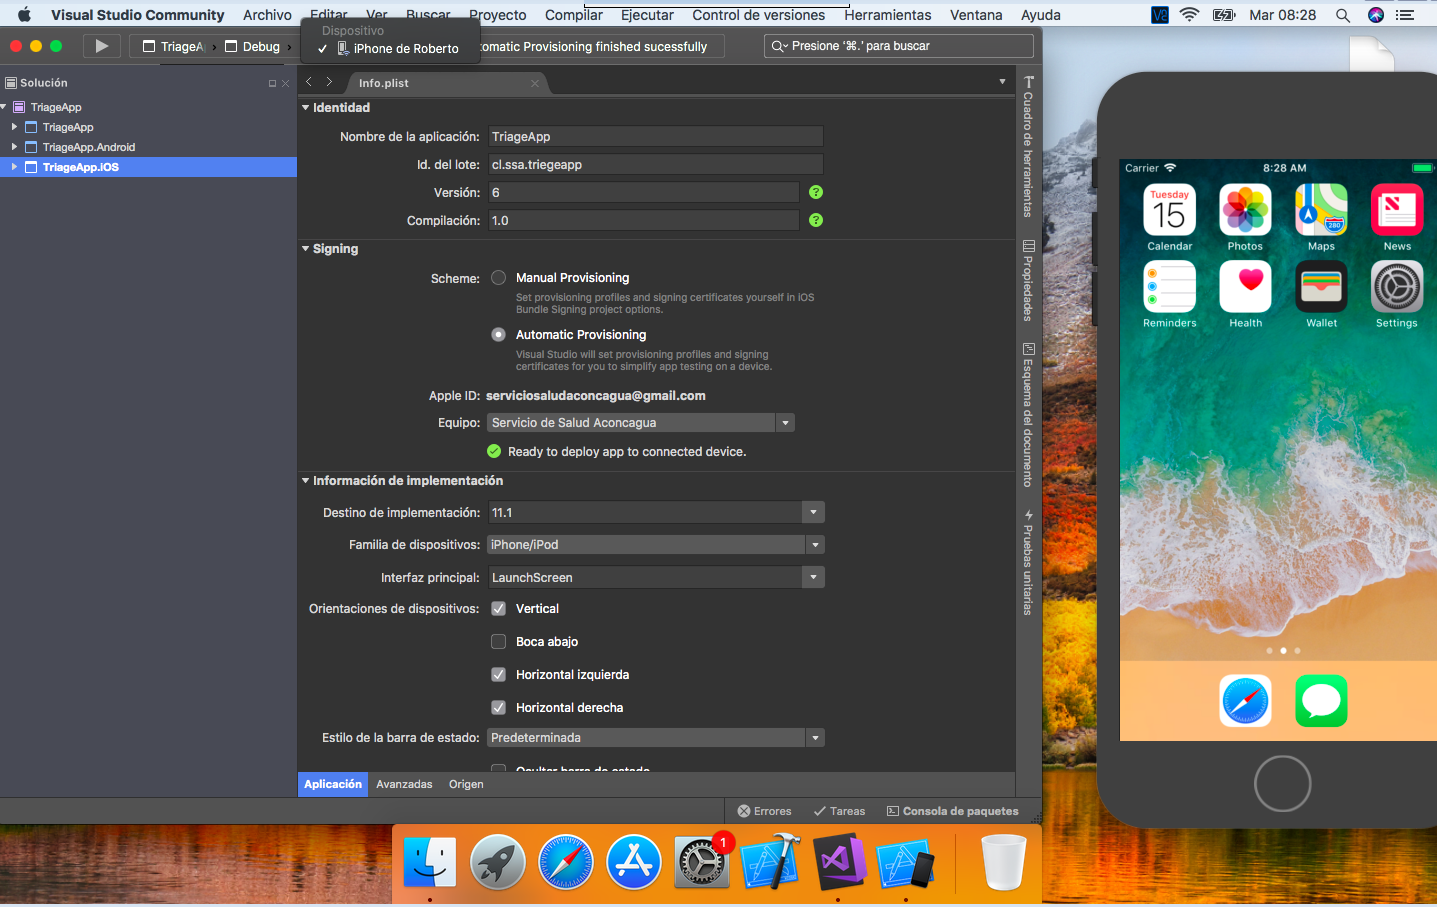This screenshot has height=907, width=1437.
Task: Open the Proyecto menu
Action: click(x=498, y=15)
